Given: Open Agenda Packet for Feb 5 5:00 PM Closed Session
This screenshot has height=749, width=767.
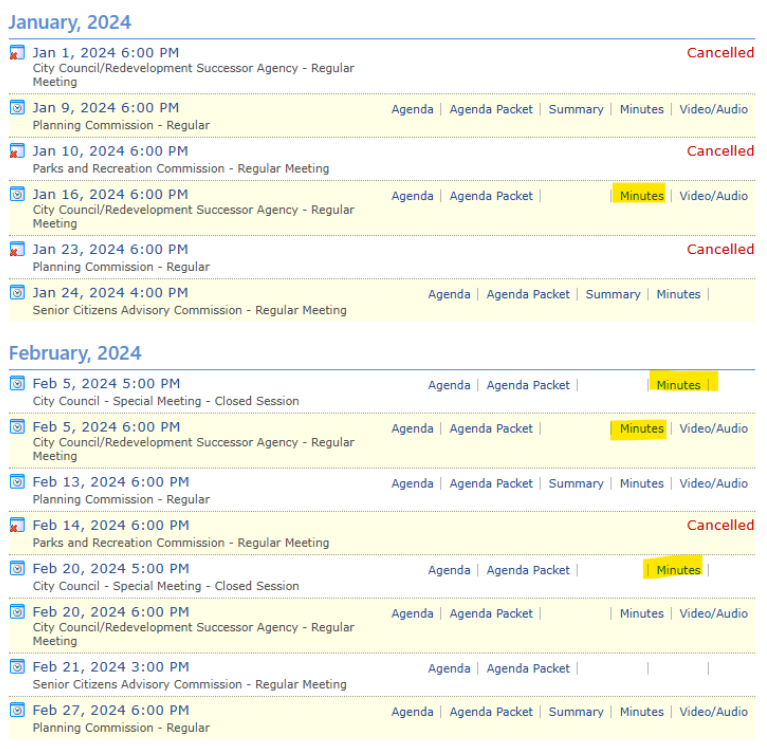Looking at the screenshot, I should pos(528,385).
